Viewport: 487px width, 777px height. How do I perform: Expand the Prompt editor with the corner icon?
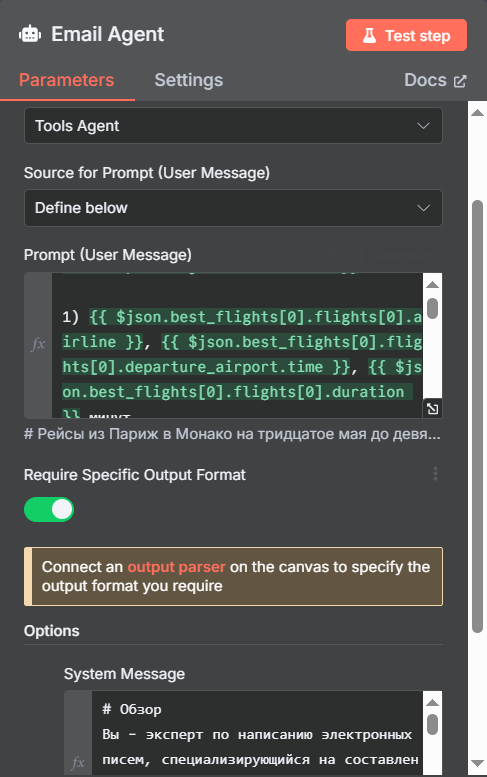pos(433,409)
